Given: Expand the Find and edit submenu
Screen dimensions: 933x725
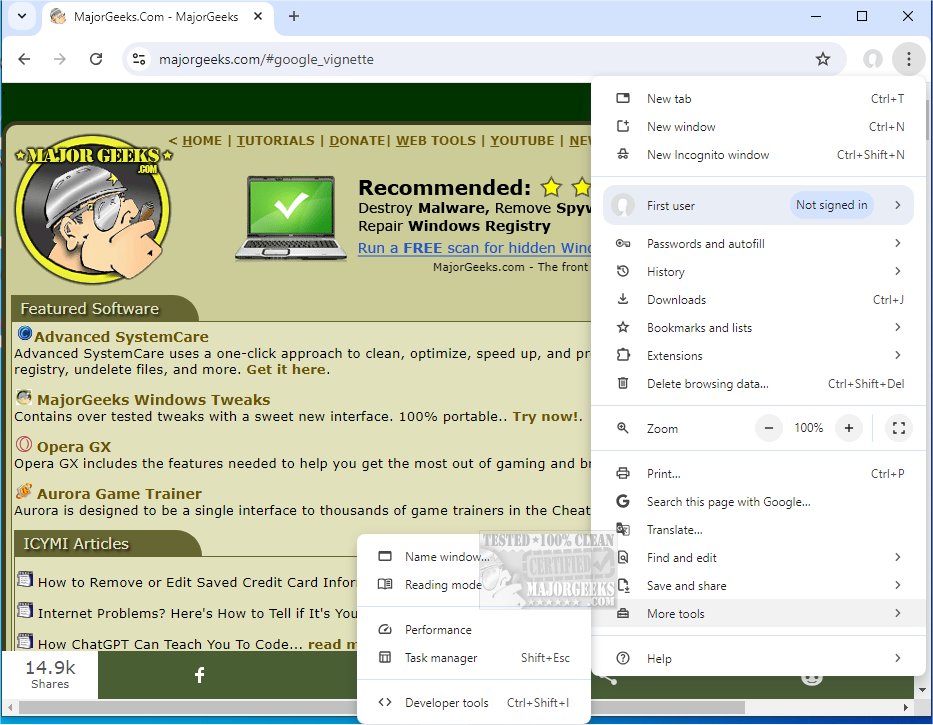Looking at the screenshot, I should click(682, 557).
